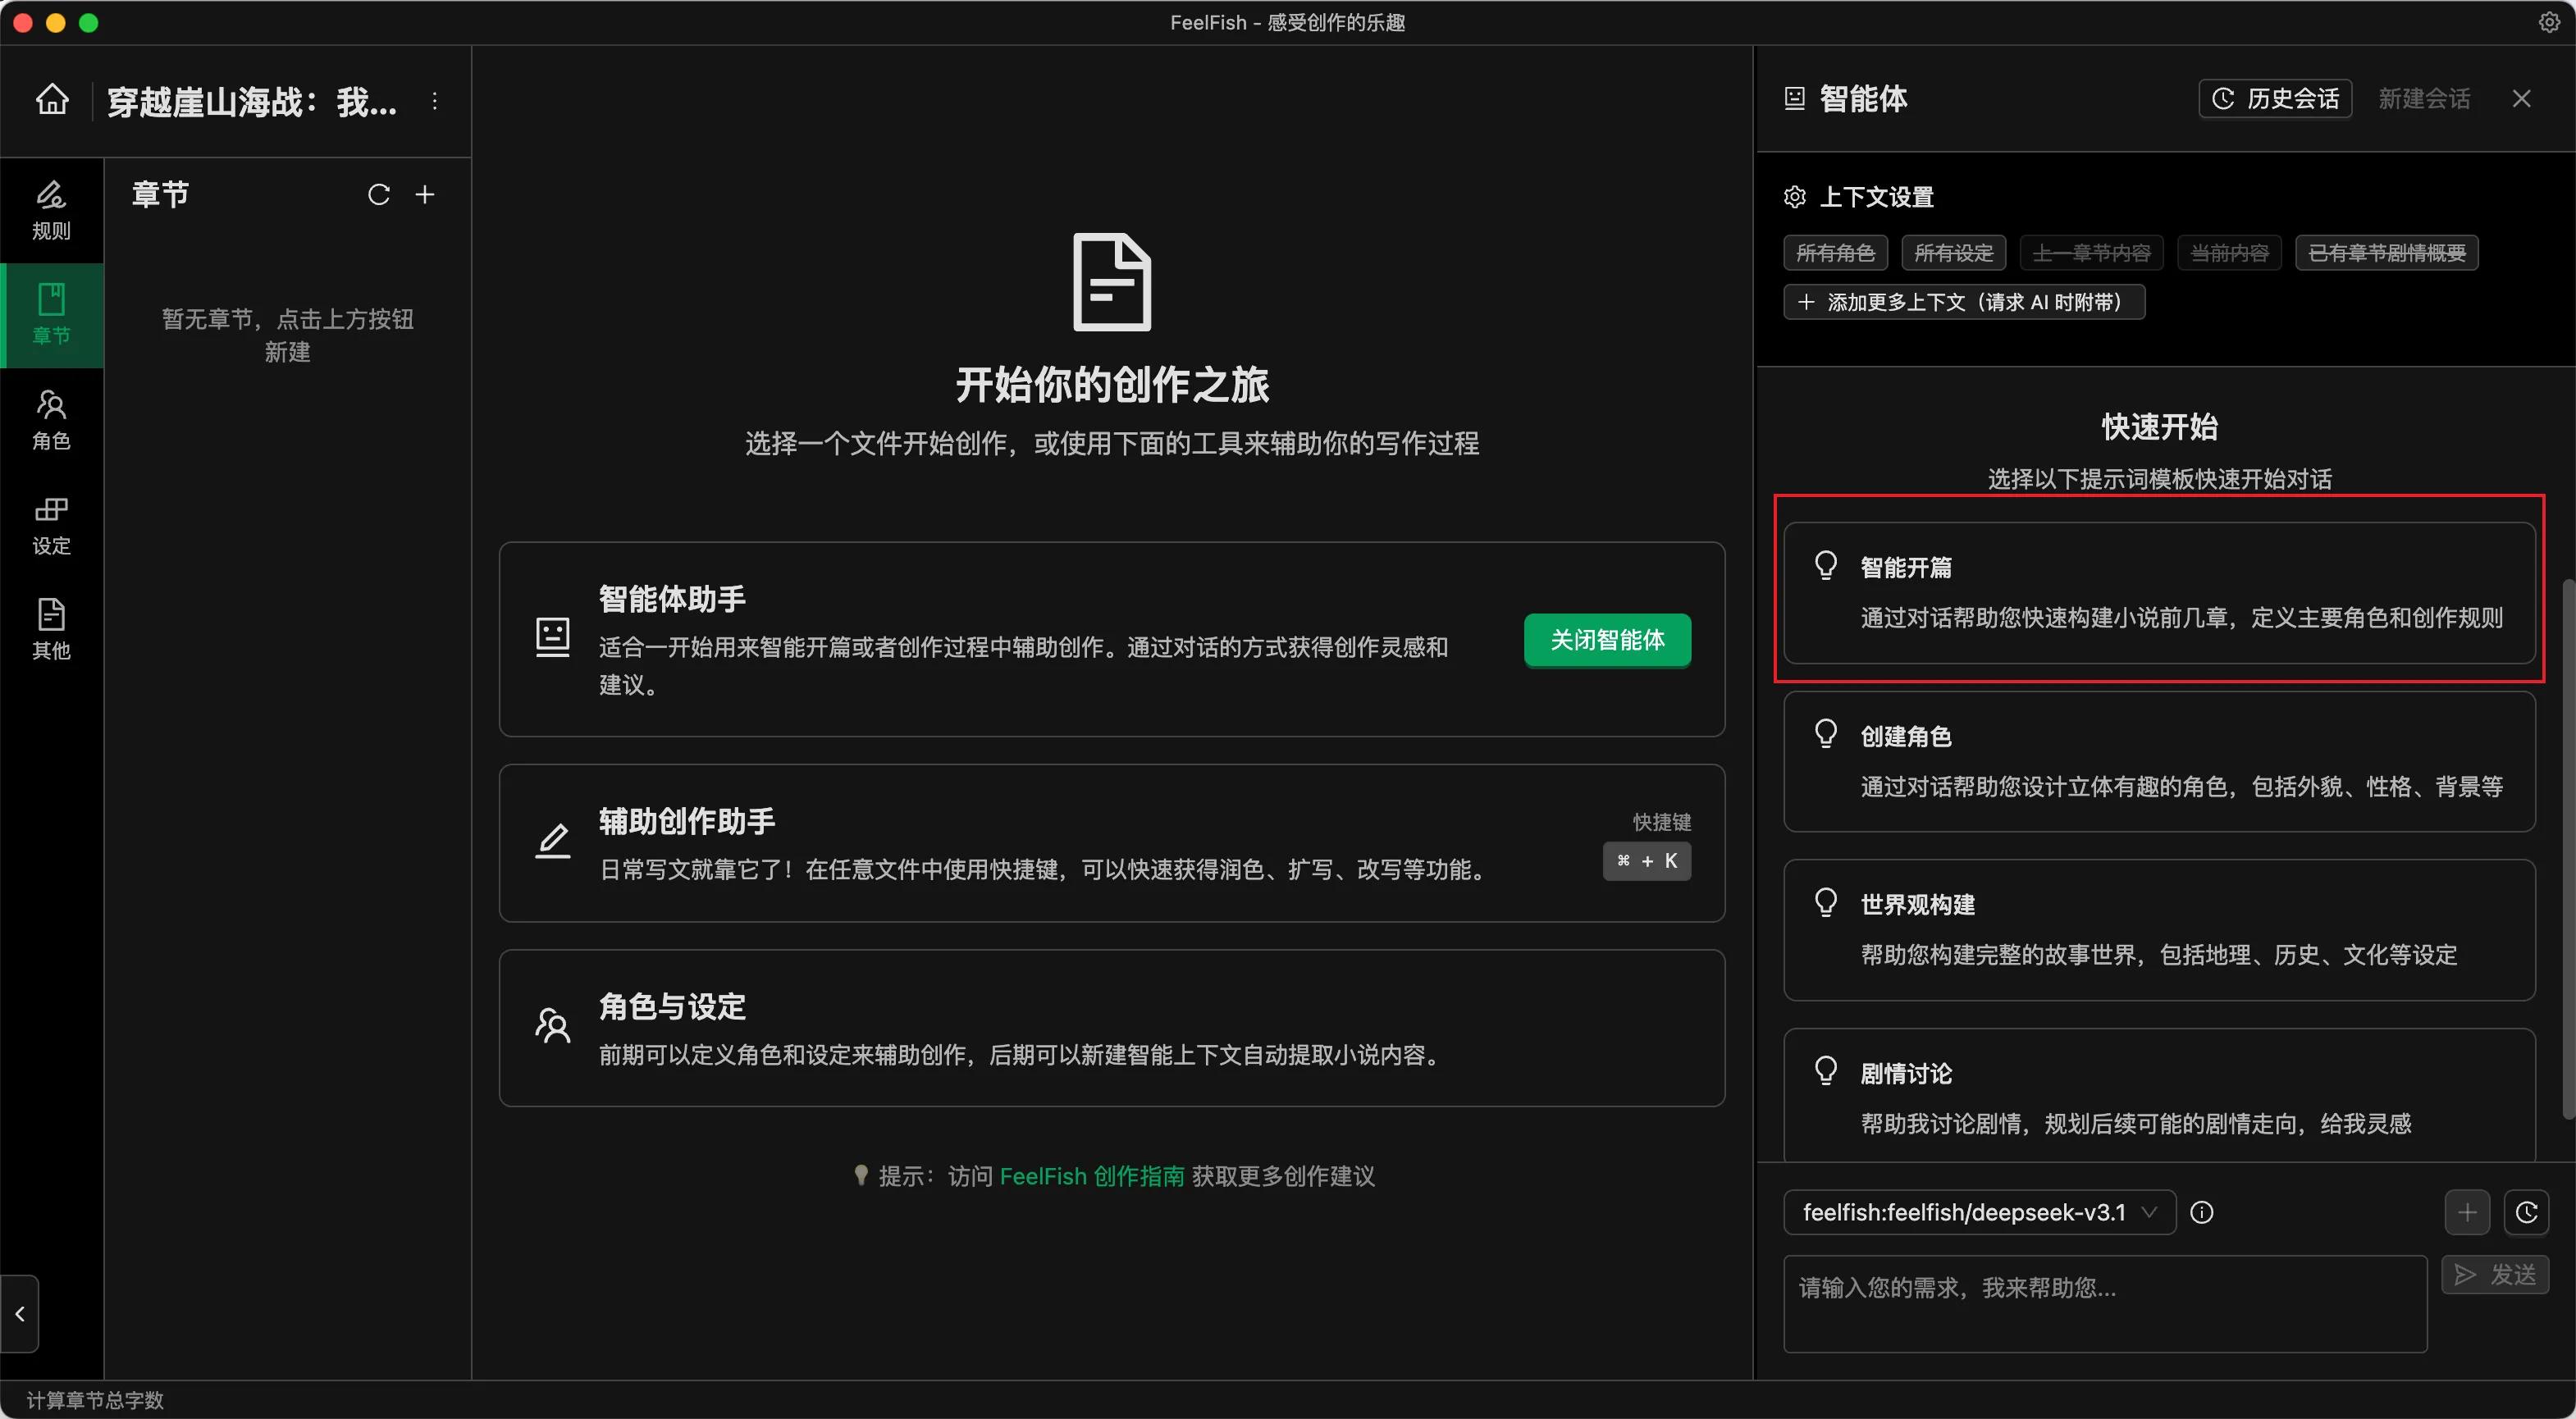The height and width of the screenshot is (1419, 2576).
Task: Open the FeelFish 创作指南 link
Action: [x=1091, y=1176]
